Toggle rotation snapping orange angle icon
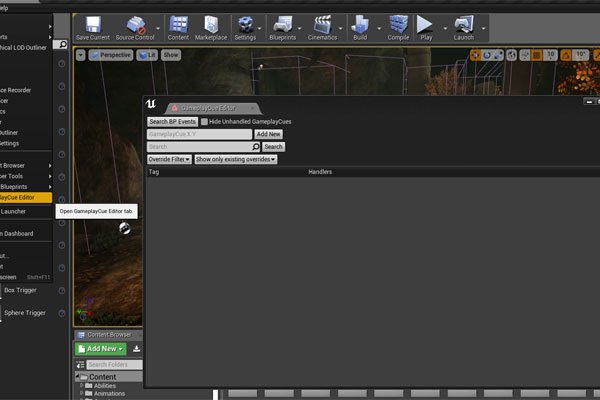Screen dimensions: 600x400 [566, 56]
